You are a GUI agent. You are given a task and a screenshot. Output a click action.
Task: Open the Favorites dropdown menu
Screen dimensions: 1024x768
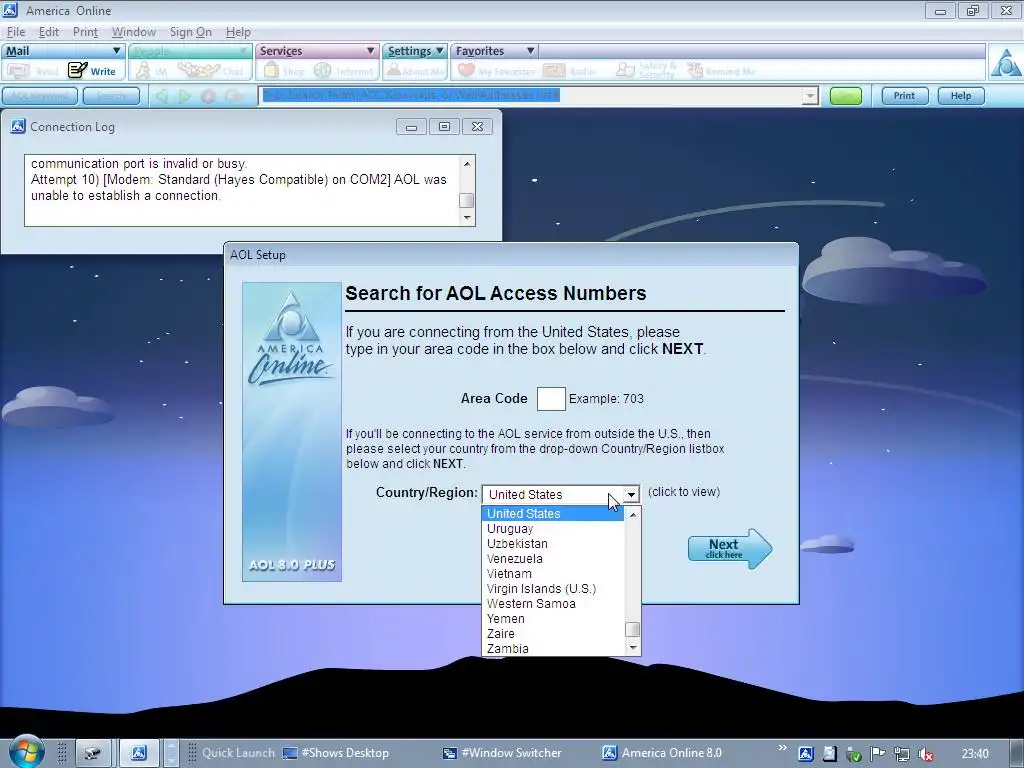(x=530, y=50)
